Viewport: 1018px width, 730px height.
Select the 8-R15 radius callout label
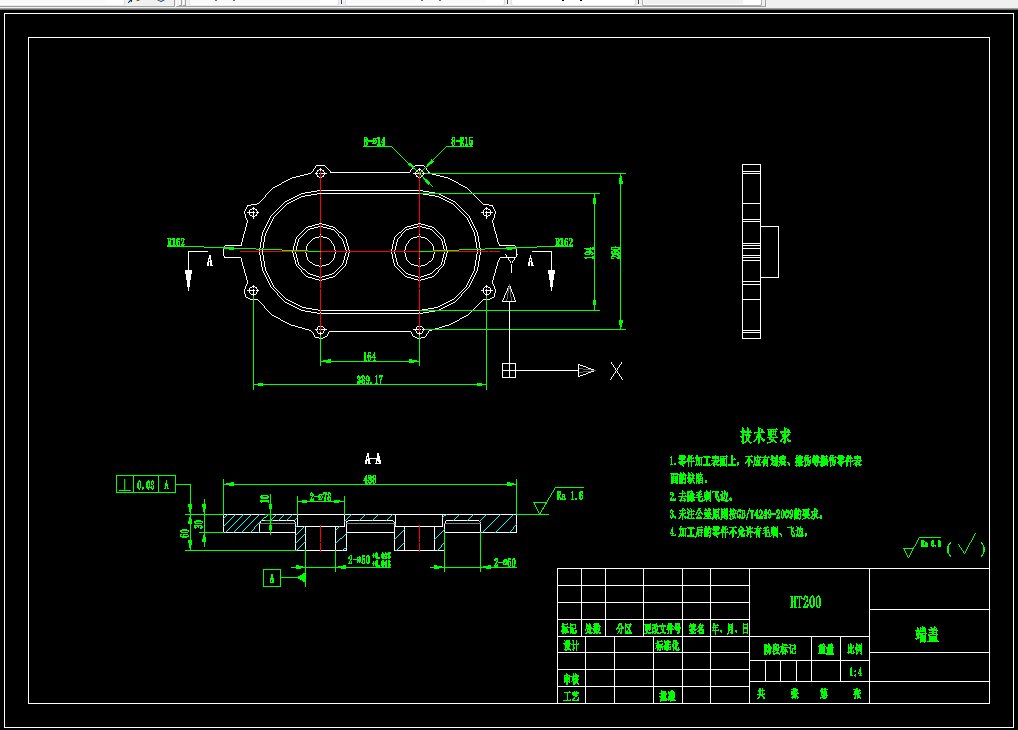[x=462, y=142]
